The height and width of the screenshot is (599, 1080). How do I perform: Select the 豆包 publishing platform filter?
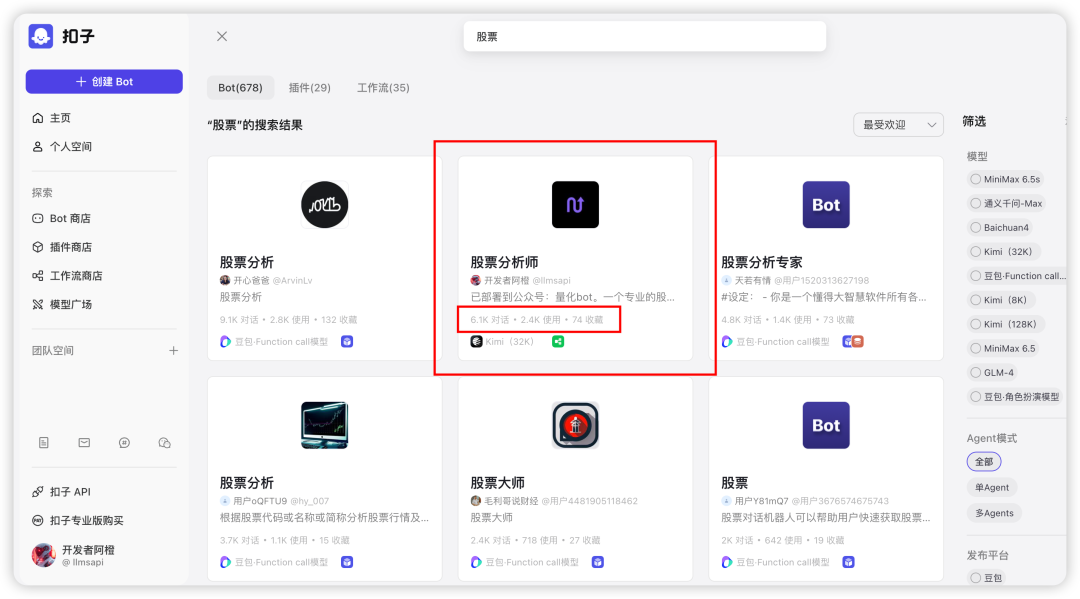986,578
